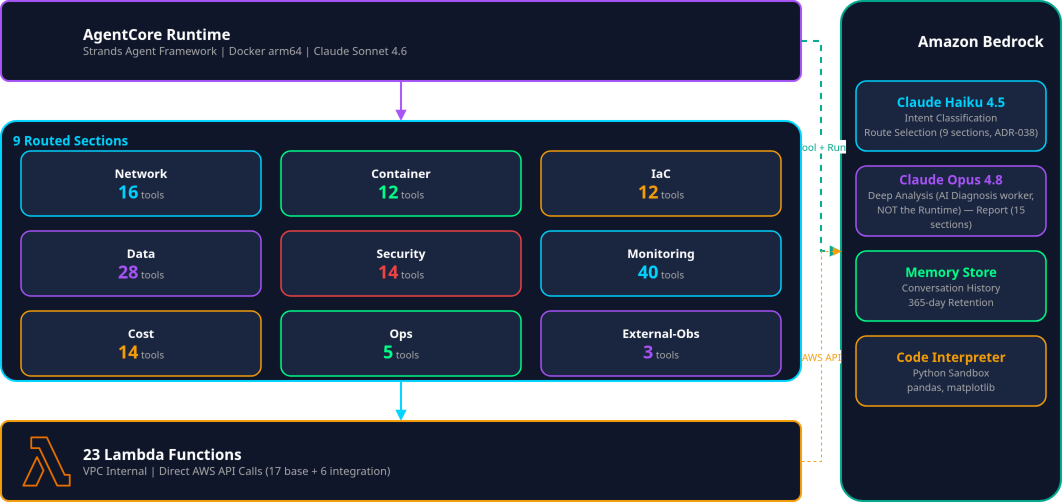The image size is (1064, 504).
Task: Click the Strands Agent Framework subtitle line
Action: (x=245, y=52)
